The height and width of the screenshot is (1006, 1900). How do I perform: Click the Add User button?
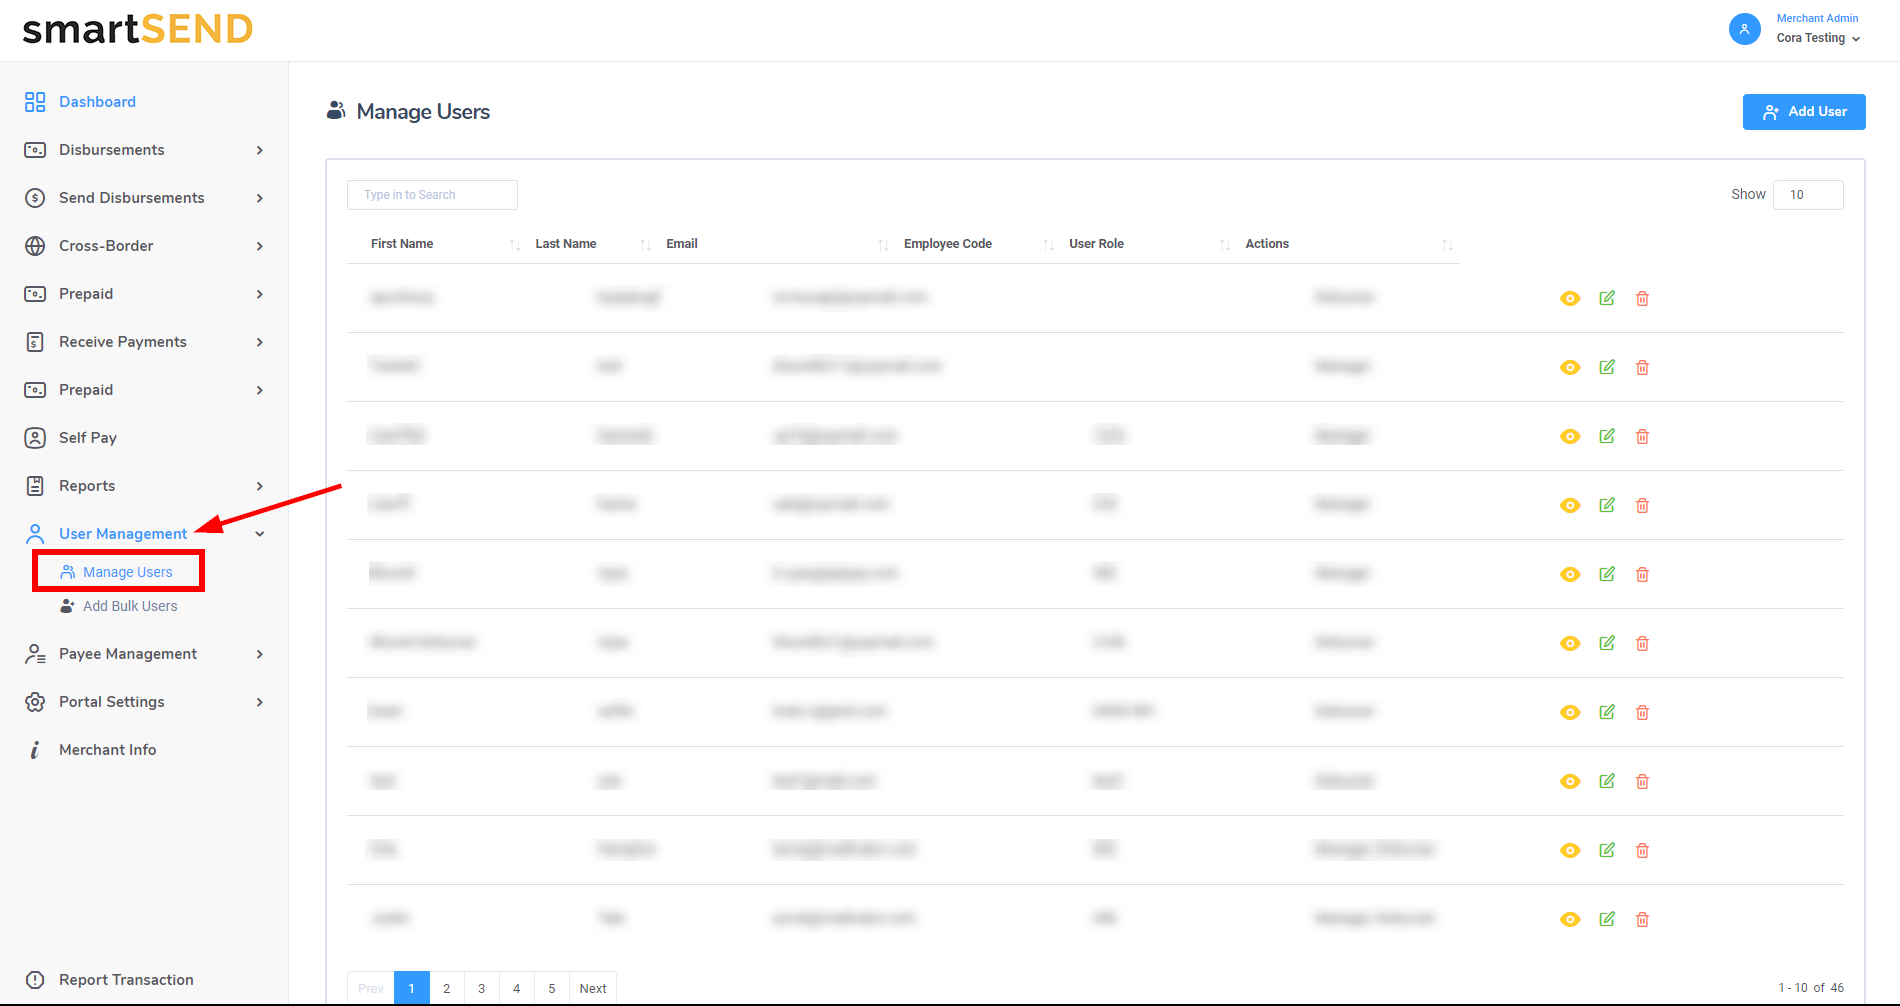pos(1803,112)
